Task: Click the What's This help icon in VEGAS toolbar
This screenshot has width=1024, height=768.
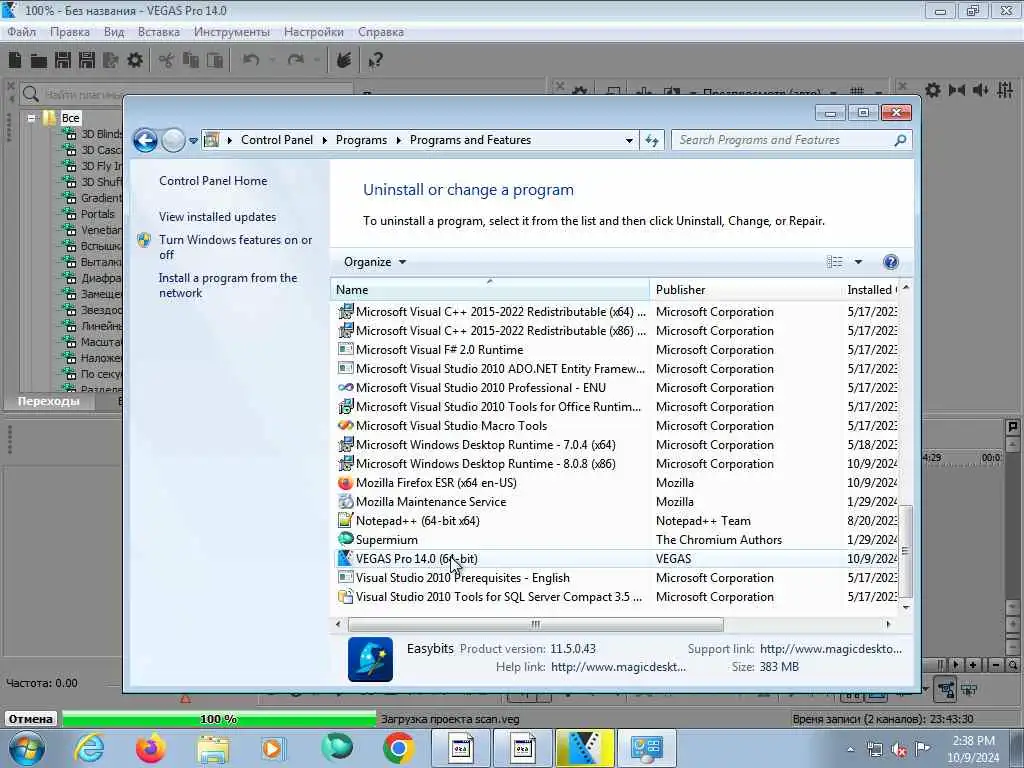Action: tap(375, 61)
